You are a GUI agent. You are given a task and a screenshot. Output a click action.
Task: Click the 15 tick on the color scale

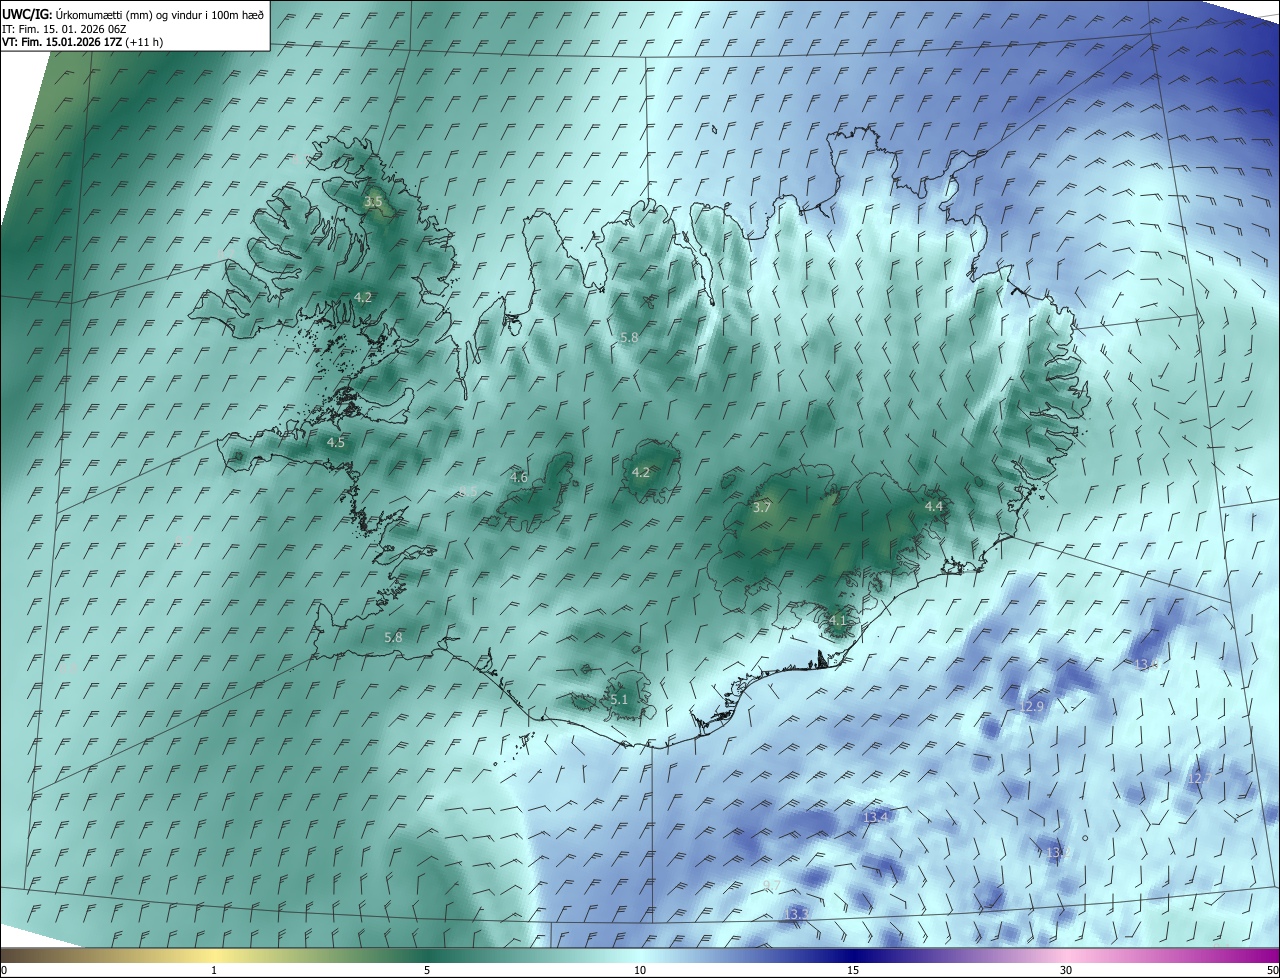tap(853, 971)
